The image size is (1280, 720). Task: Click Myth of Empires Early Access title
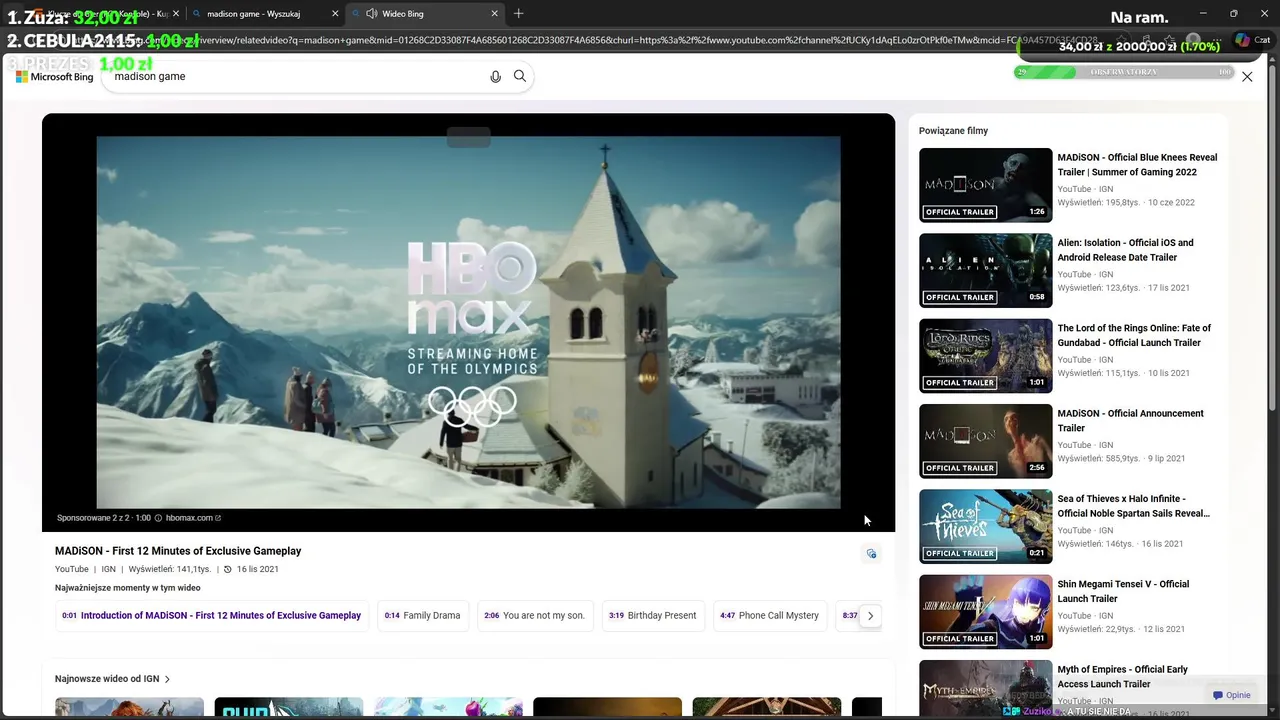[1123, 677]
